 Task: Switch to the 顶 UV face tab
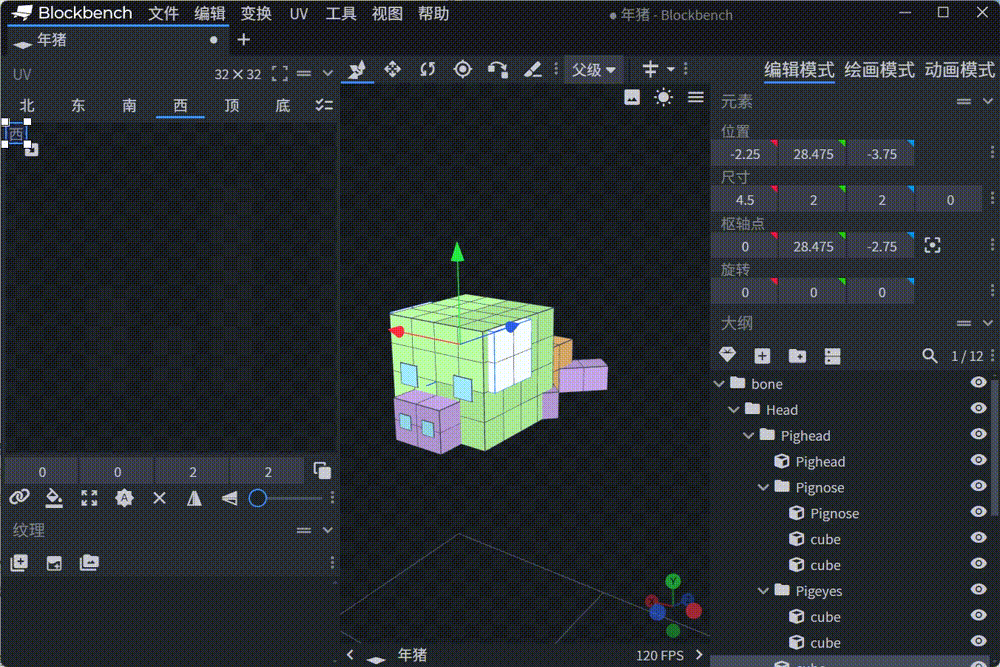[x=232, y=106]
